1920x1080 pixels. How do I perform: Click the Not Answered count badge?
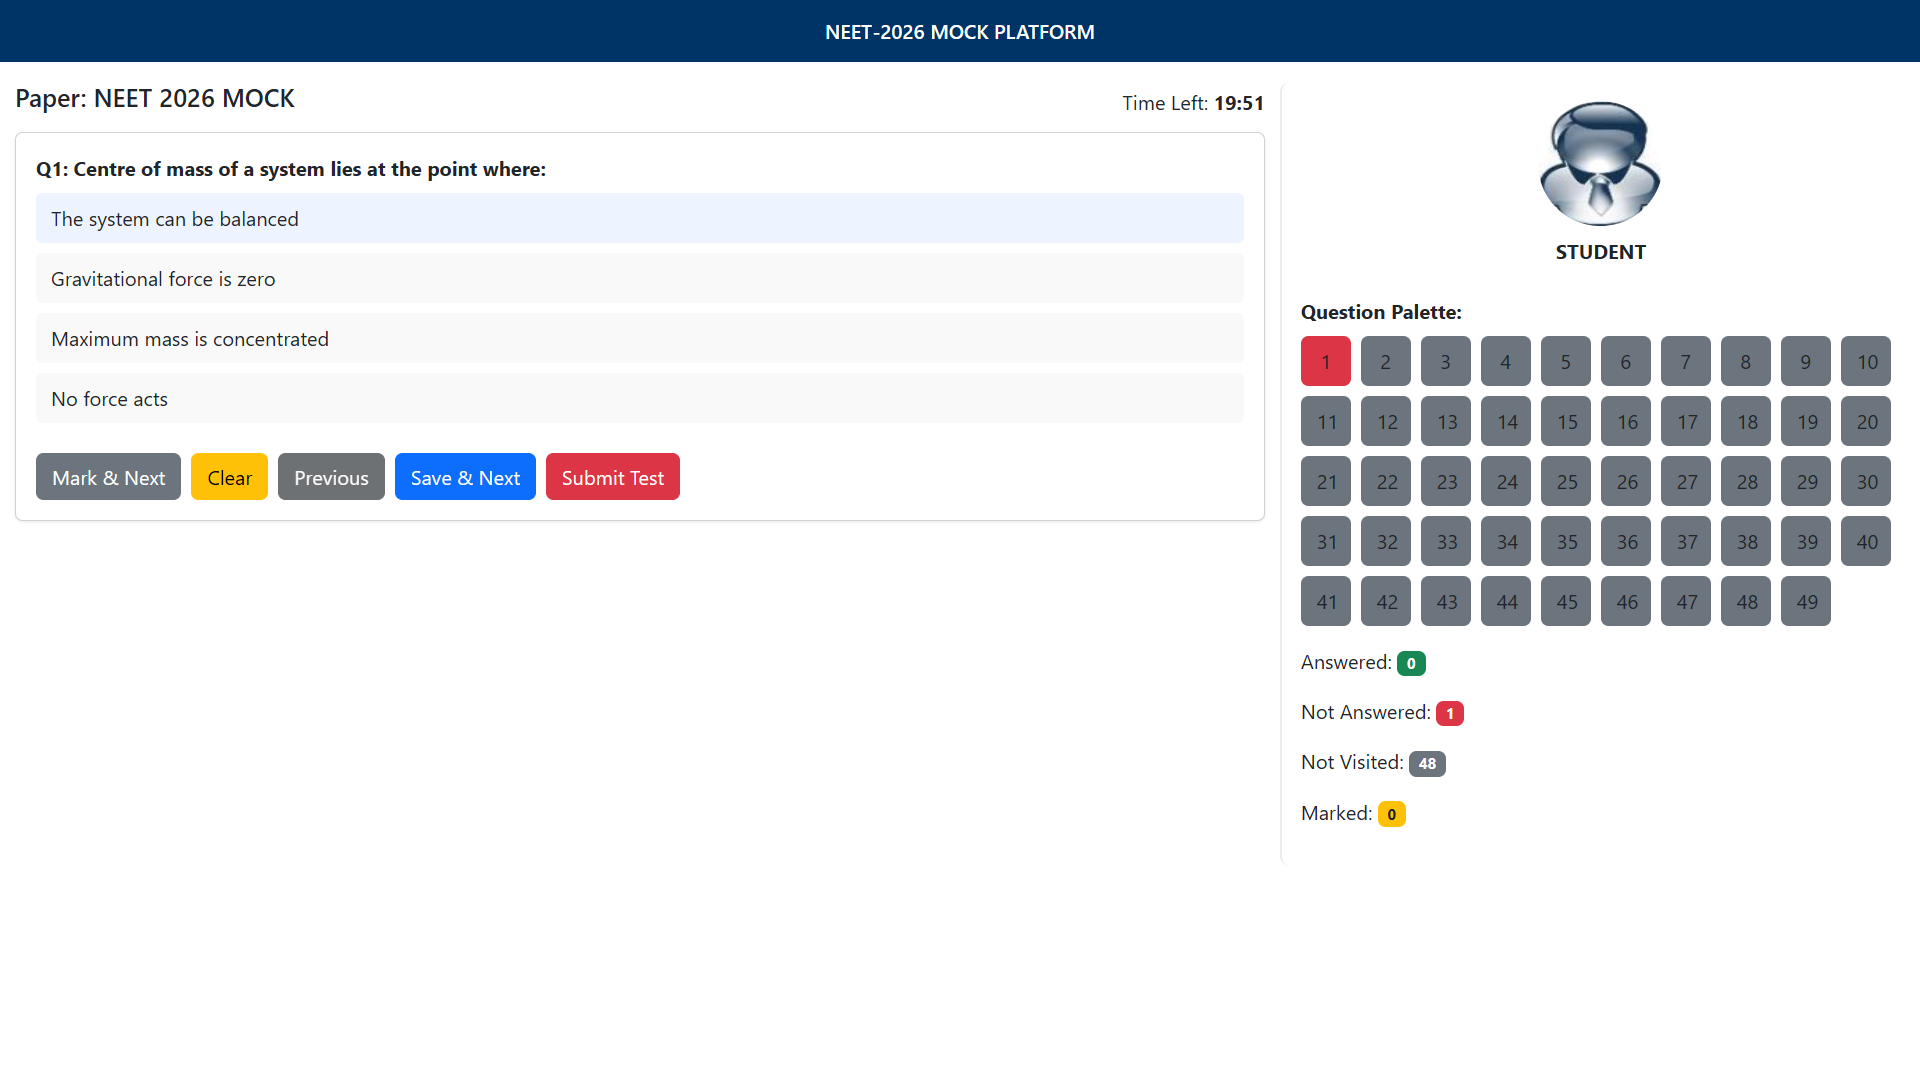point(1450,713)
